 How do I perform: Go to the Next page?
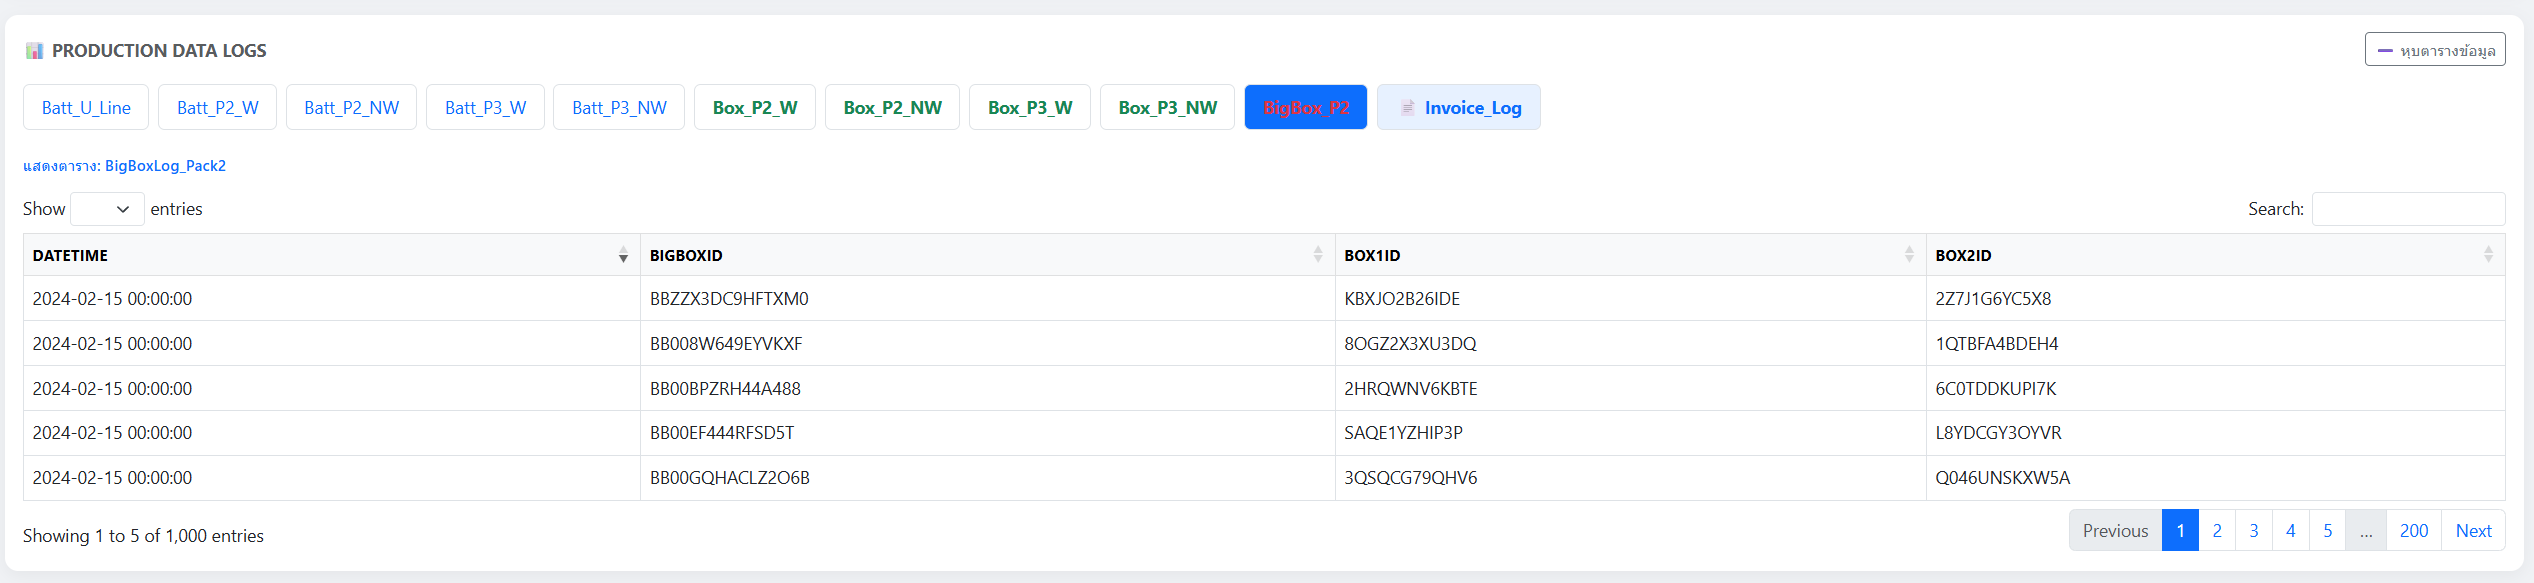2473,531
